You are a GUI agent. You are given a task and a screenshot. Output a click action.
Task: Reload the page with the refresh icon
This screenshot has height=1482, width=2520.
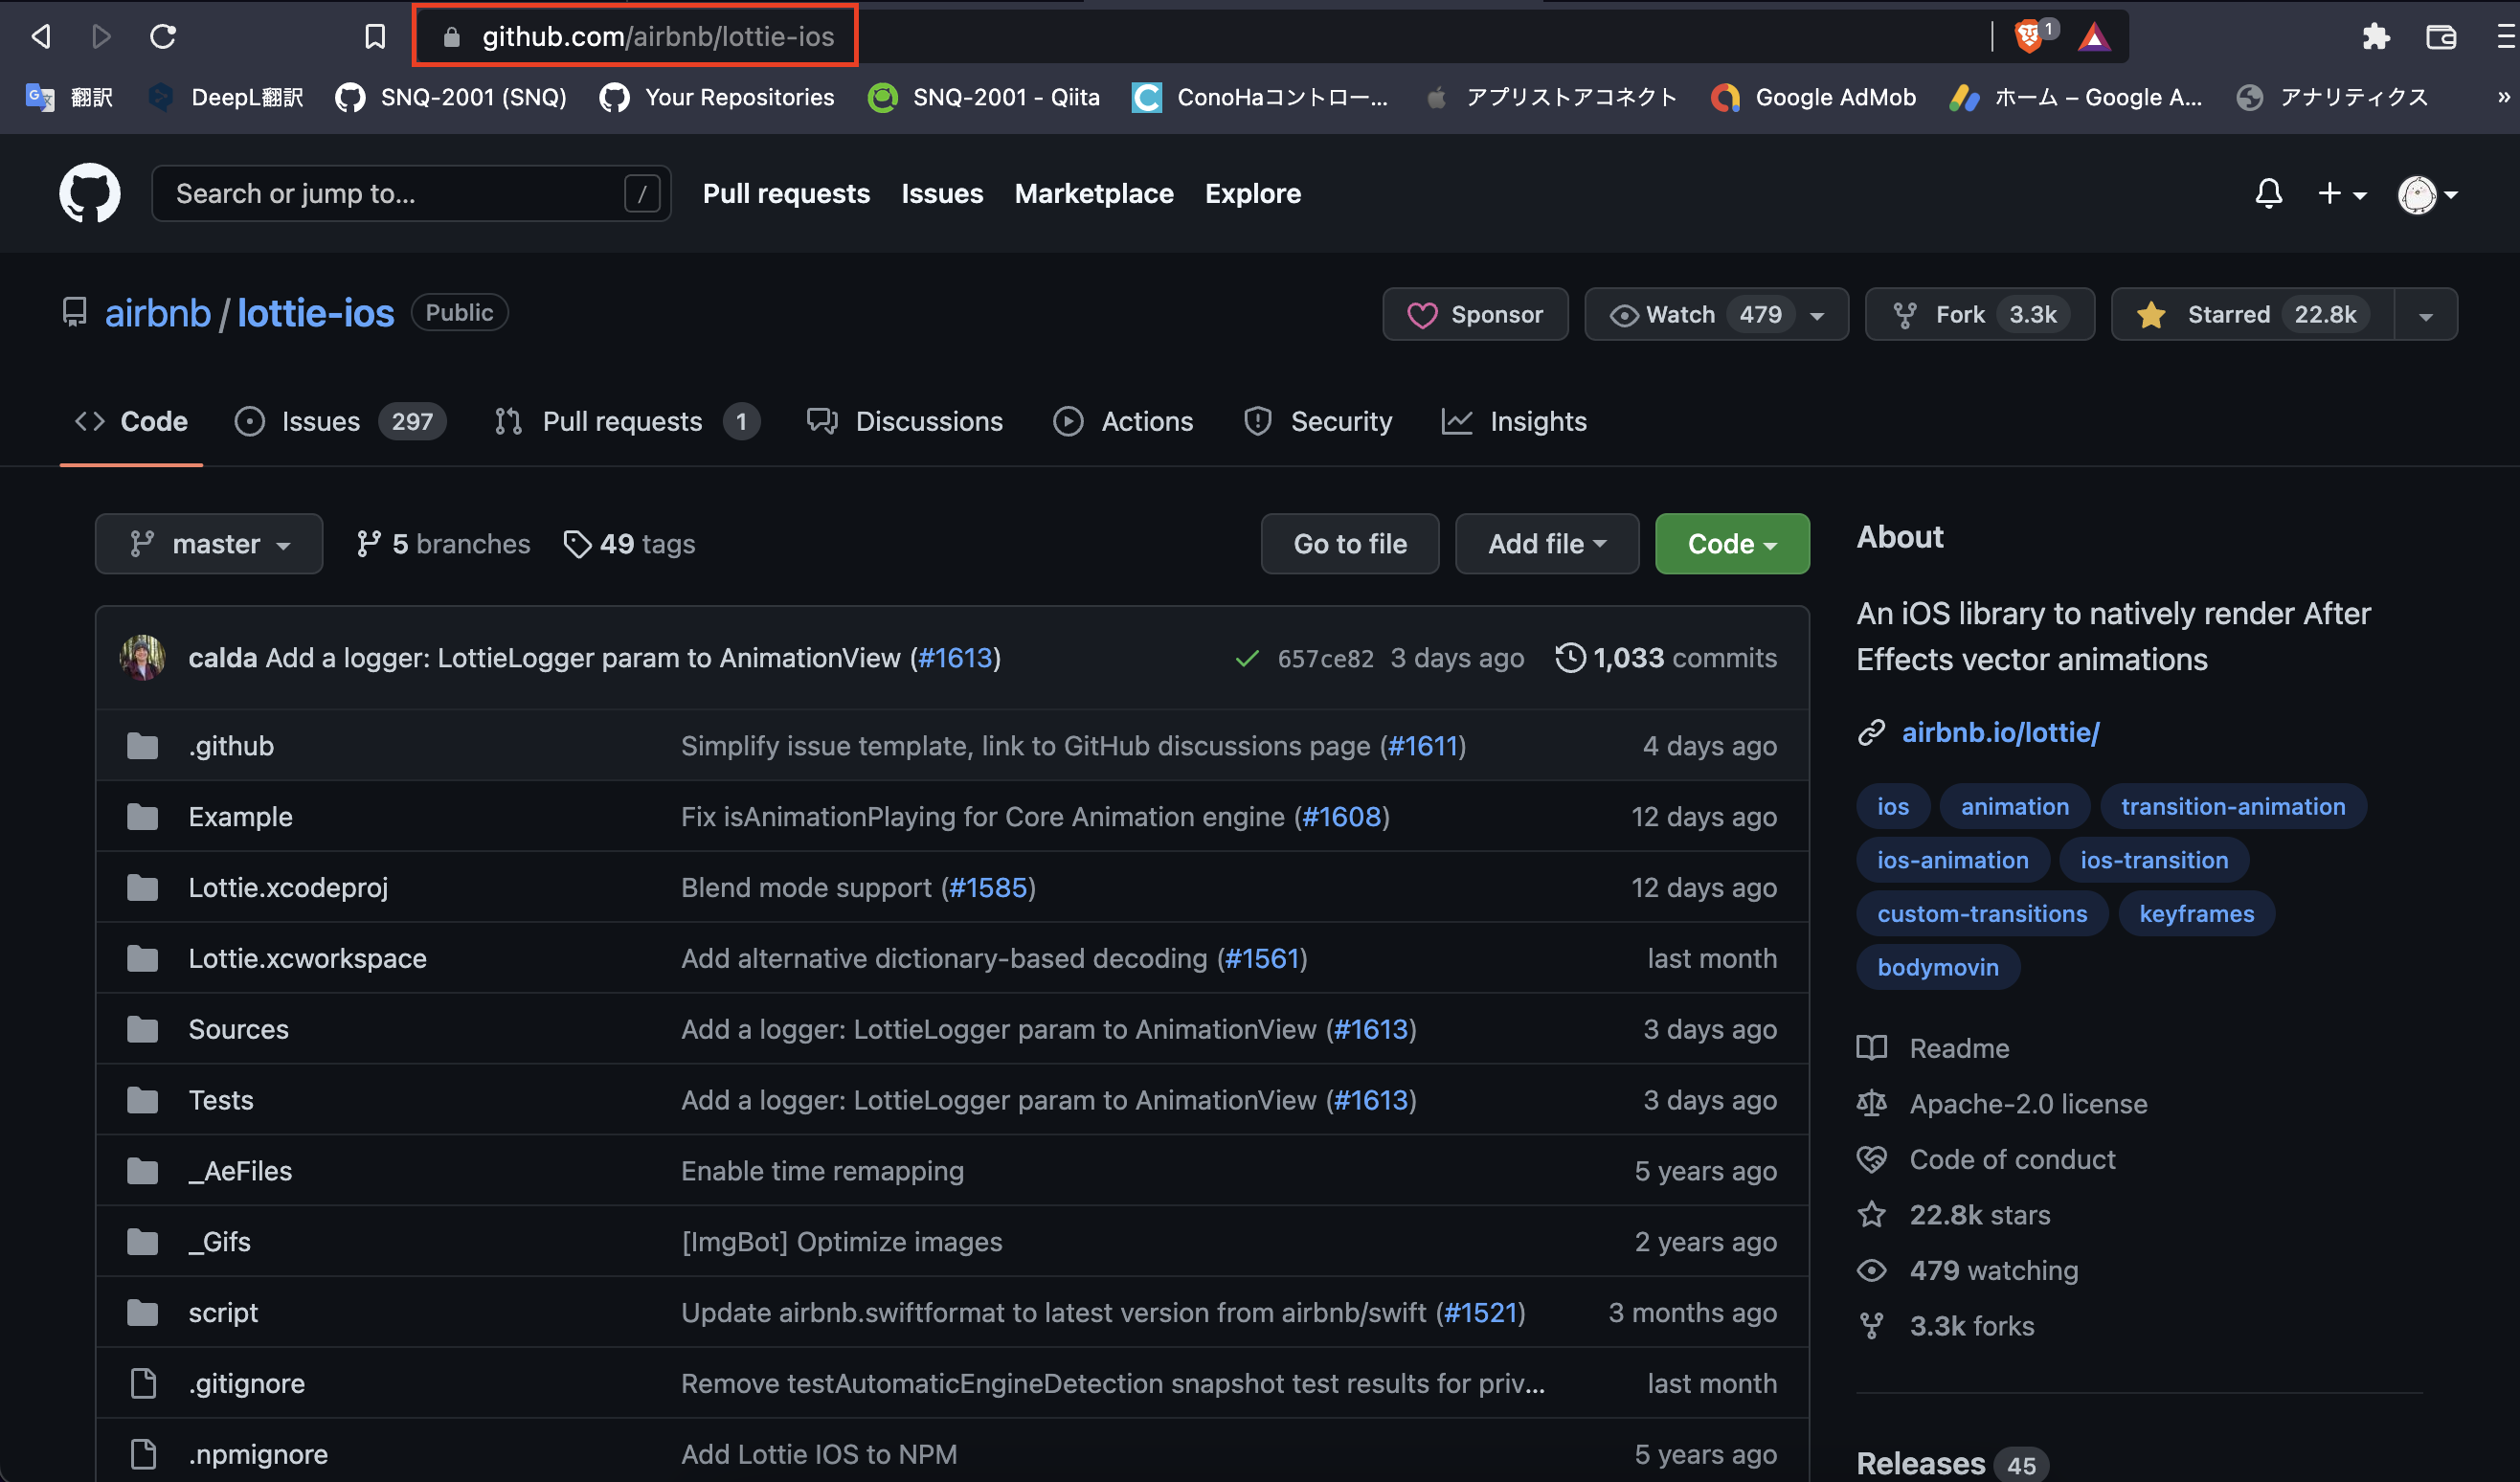pos(163,37)
